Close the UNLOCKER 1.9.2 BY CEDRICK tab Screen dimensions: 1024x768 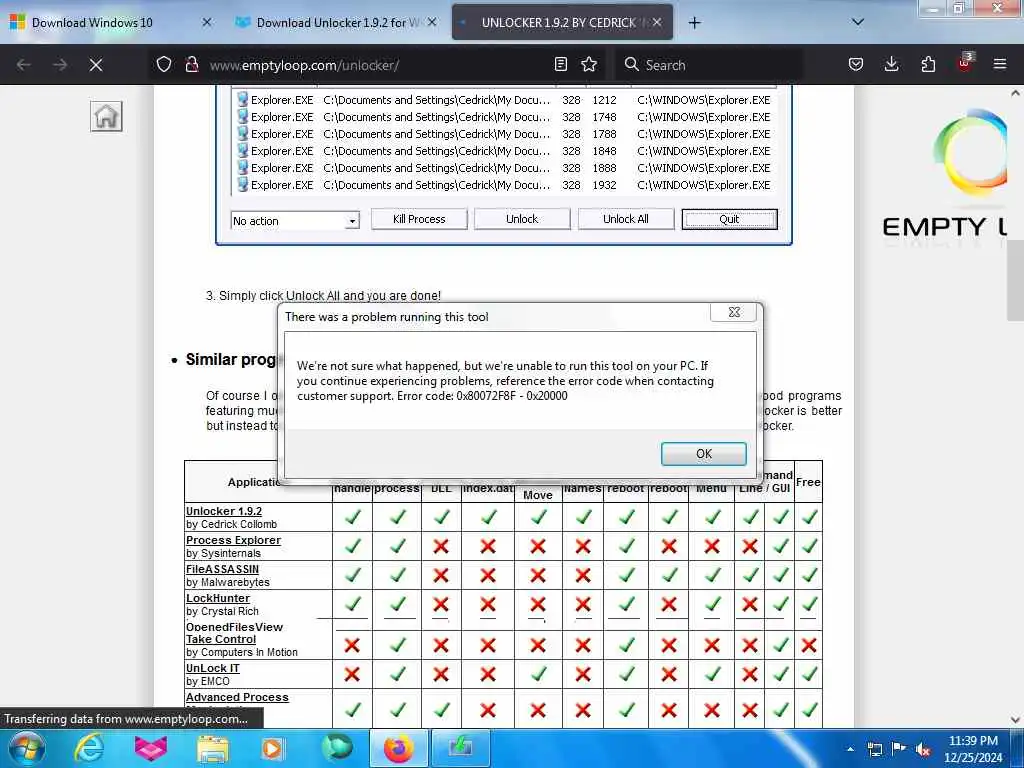[657, 22]
